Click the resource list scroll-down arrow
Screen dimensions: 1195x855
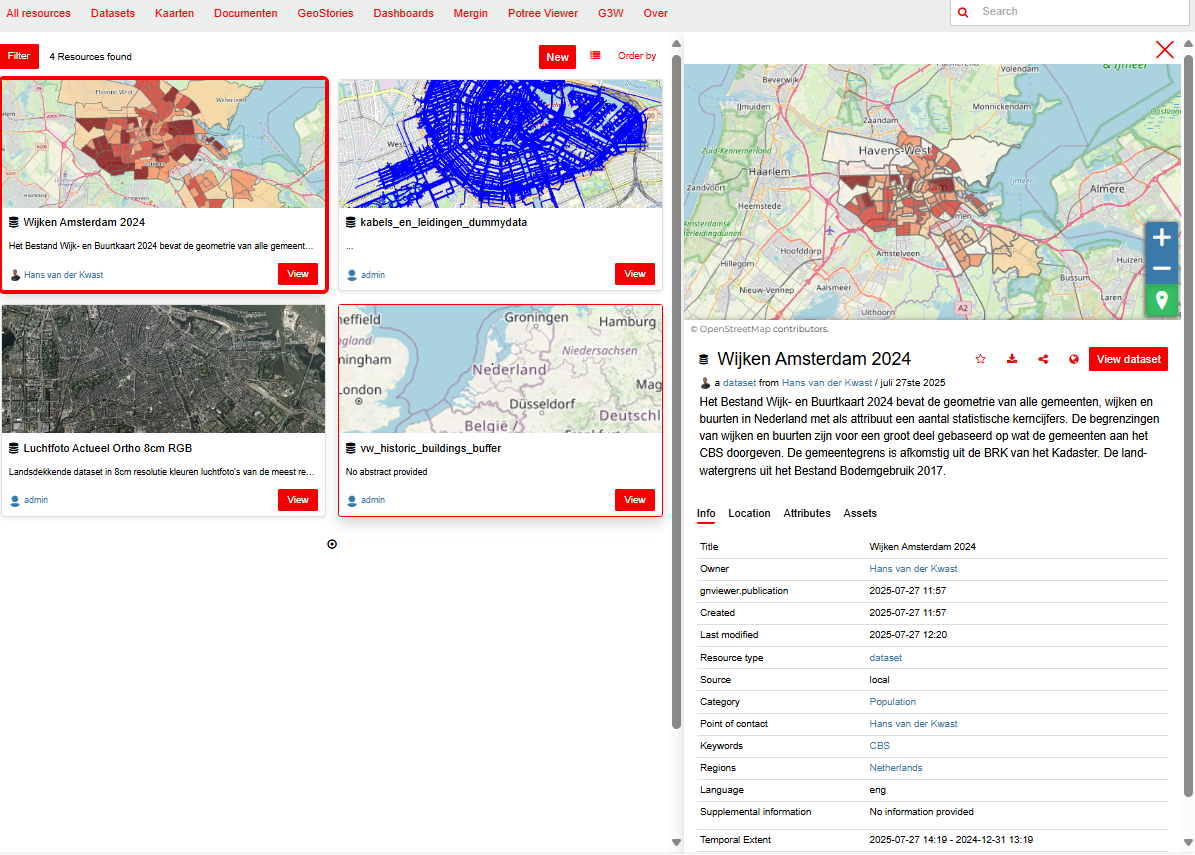coord(676,842)
